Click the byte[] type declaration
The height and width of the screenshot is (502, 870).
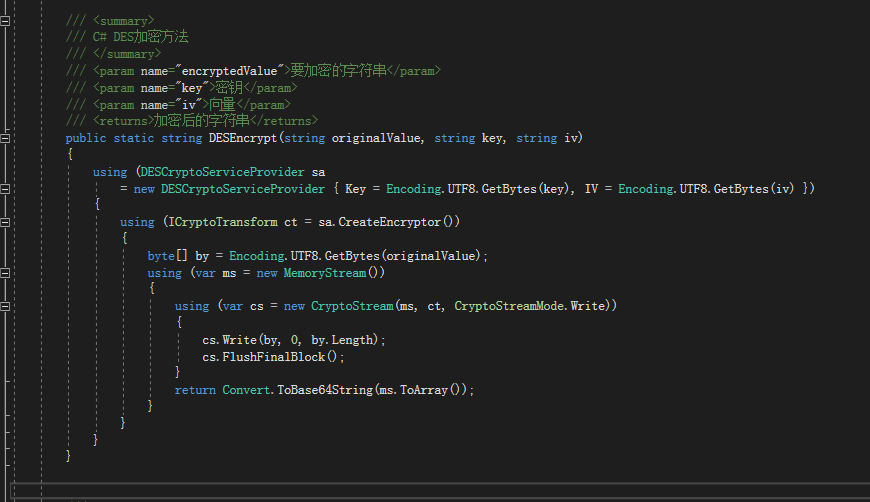click(165, 256)
